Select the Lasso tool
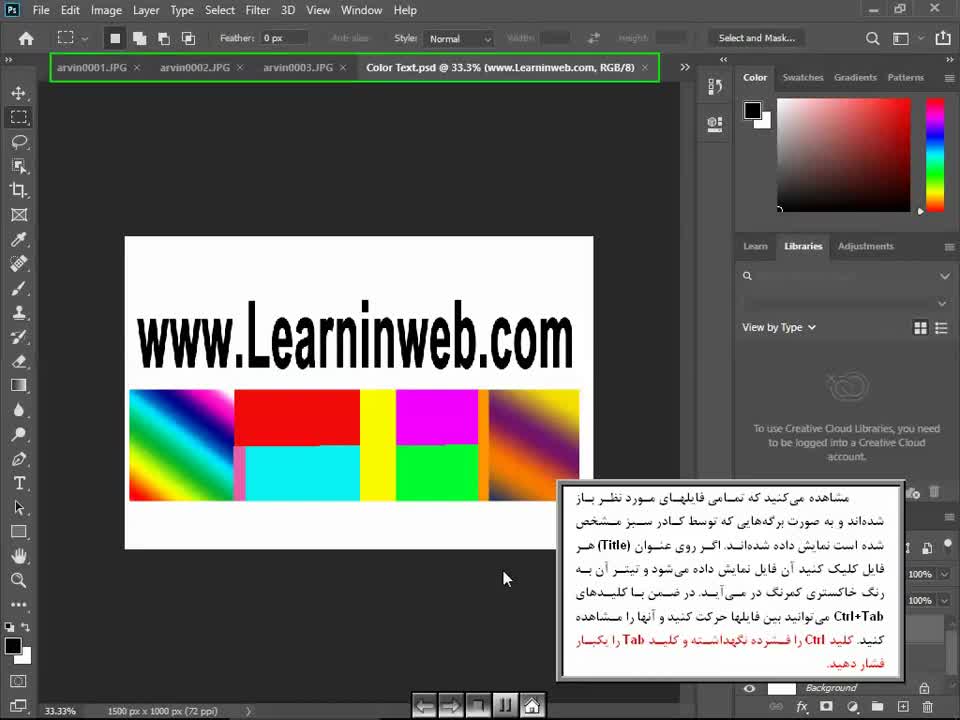Viewport: 960px width, 720px height. click(19, 142)
